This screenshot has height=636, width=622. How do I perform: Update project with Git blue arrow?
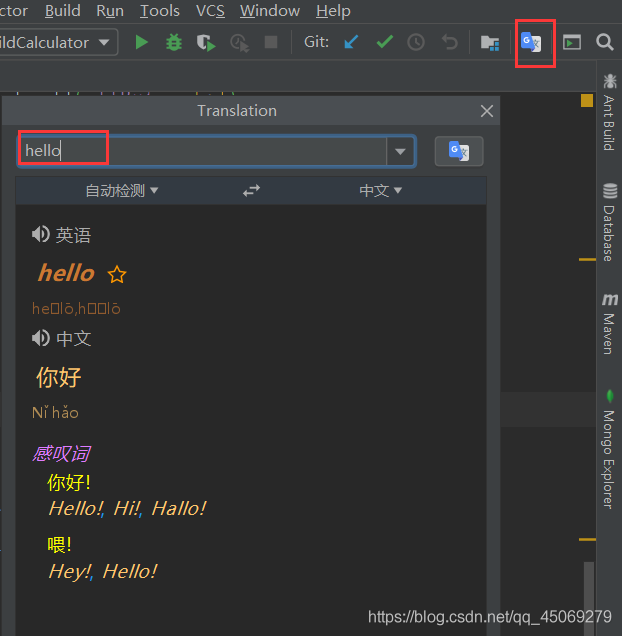[351, 42]
